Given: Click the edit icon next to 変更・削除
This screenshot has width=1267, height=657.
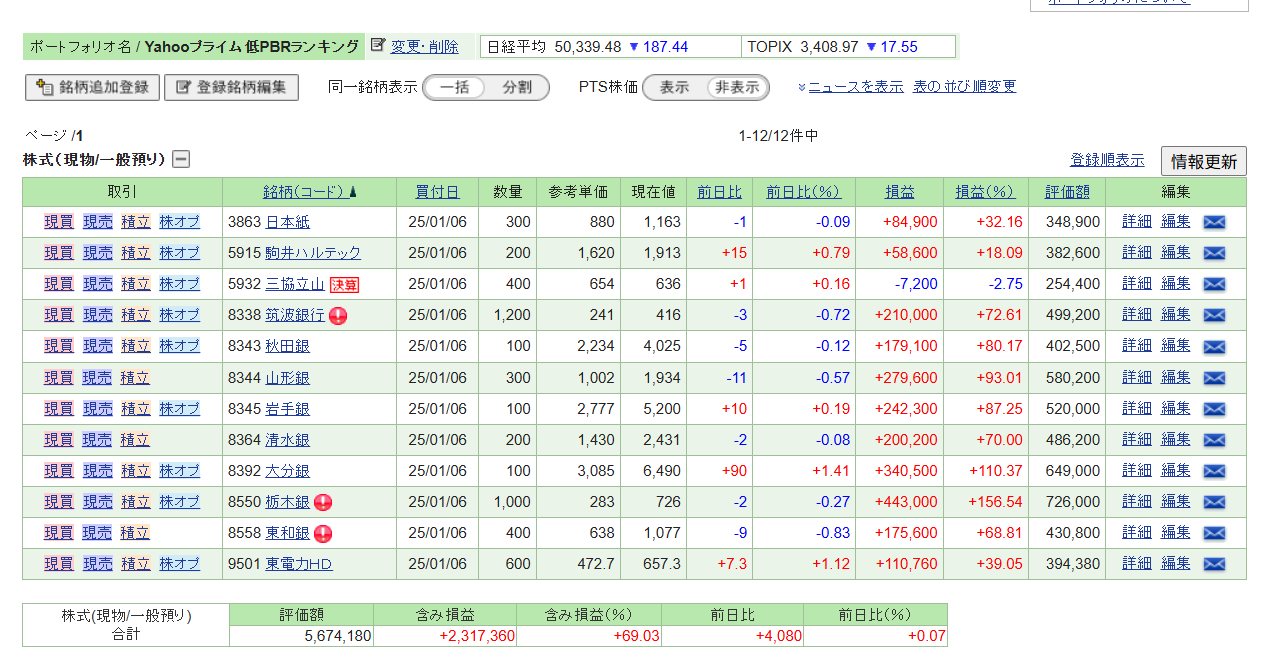Looking at the screenshot, I should [x=378, y=45].
